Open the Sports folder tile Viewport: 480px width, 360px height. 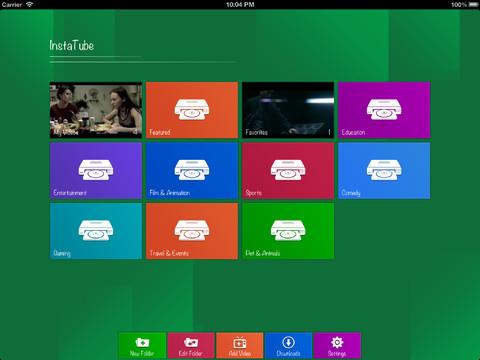(x=288, y=171)
